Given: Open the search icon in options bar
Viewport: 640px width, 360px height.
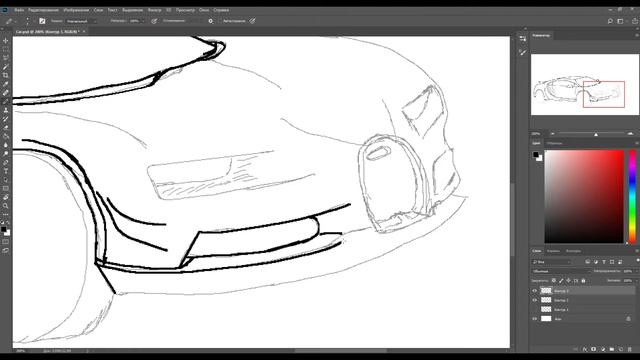Looking at the screenshot, I should pyautogui.click(x=610, y=21).
